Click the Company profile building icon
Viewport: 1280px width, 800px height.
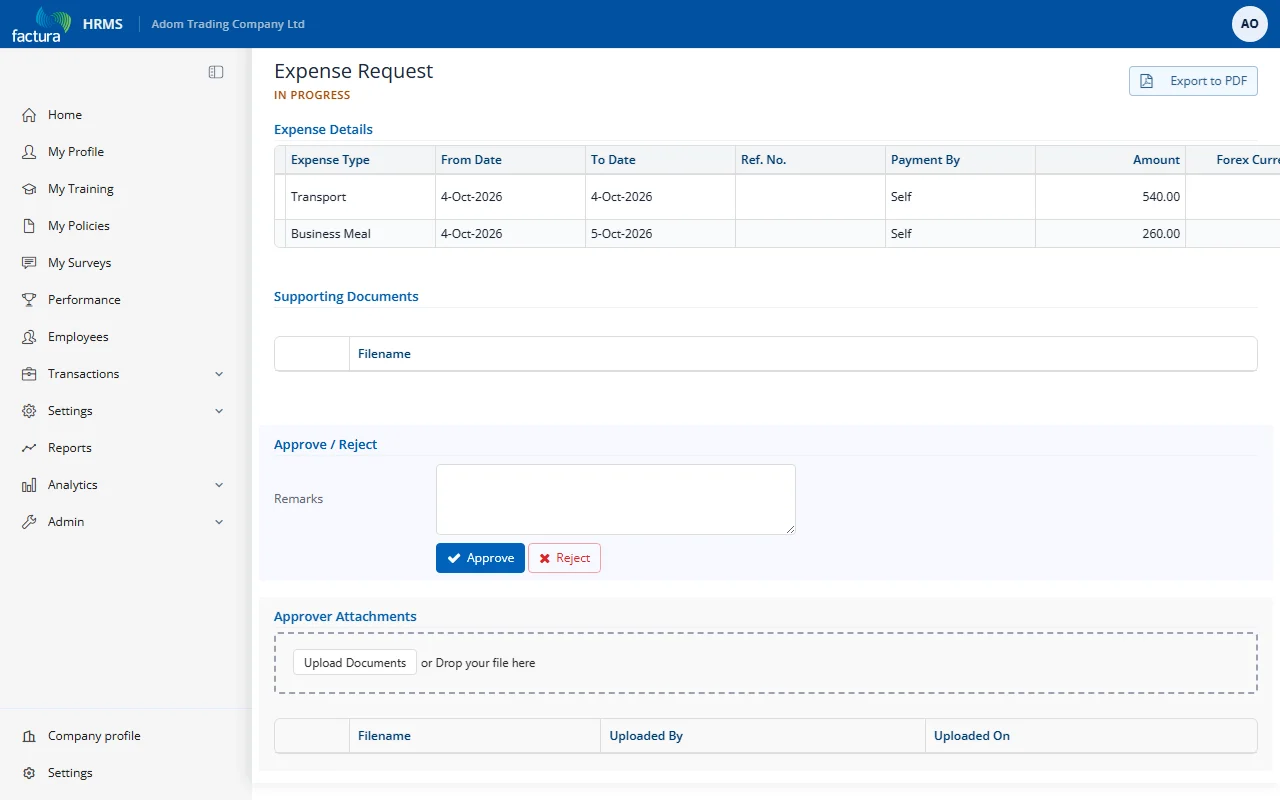pos(29,736)
